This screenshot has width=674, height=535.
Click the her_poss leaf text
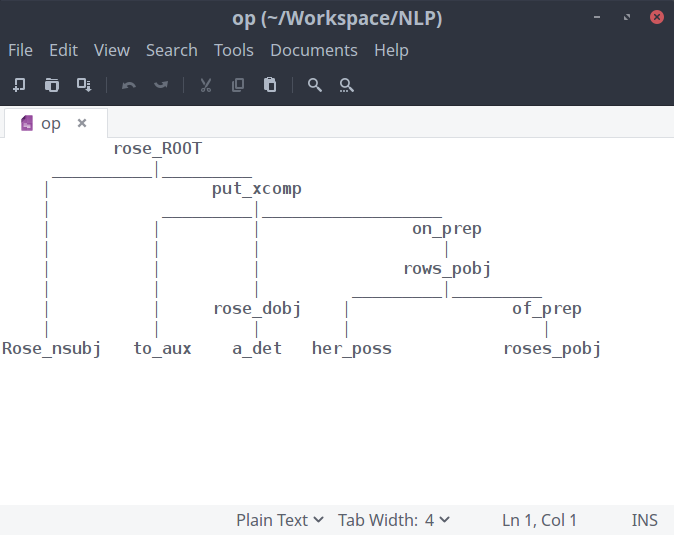352,349
